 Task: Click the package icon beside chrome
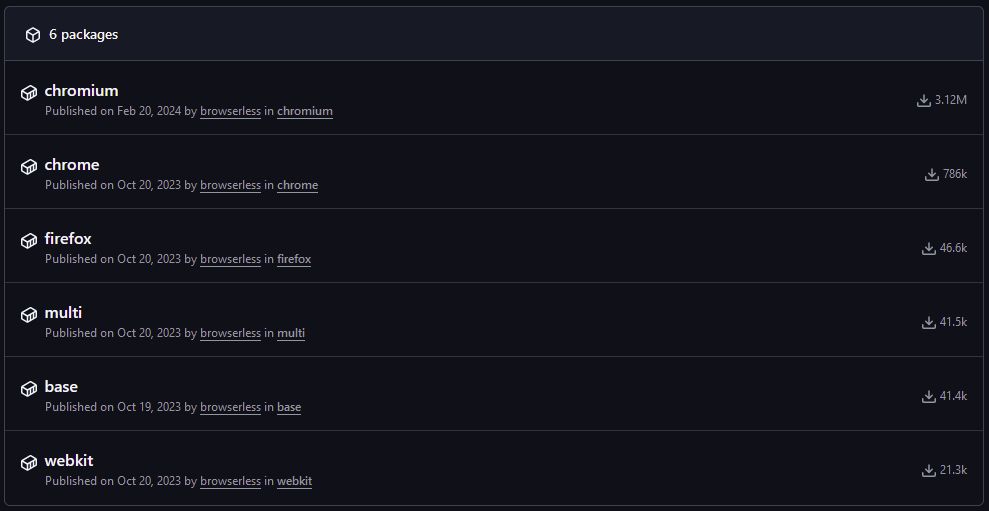coord(29,167)
